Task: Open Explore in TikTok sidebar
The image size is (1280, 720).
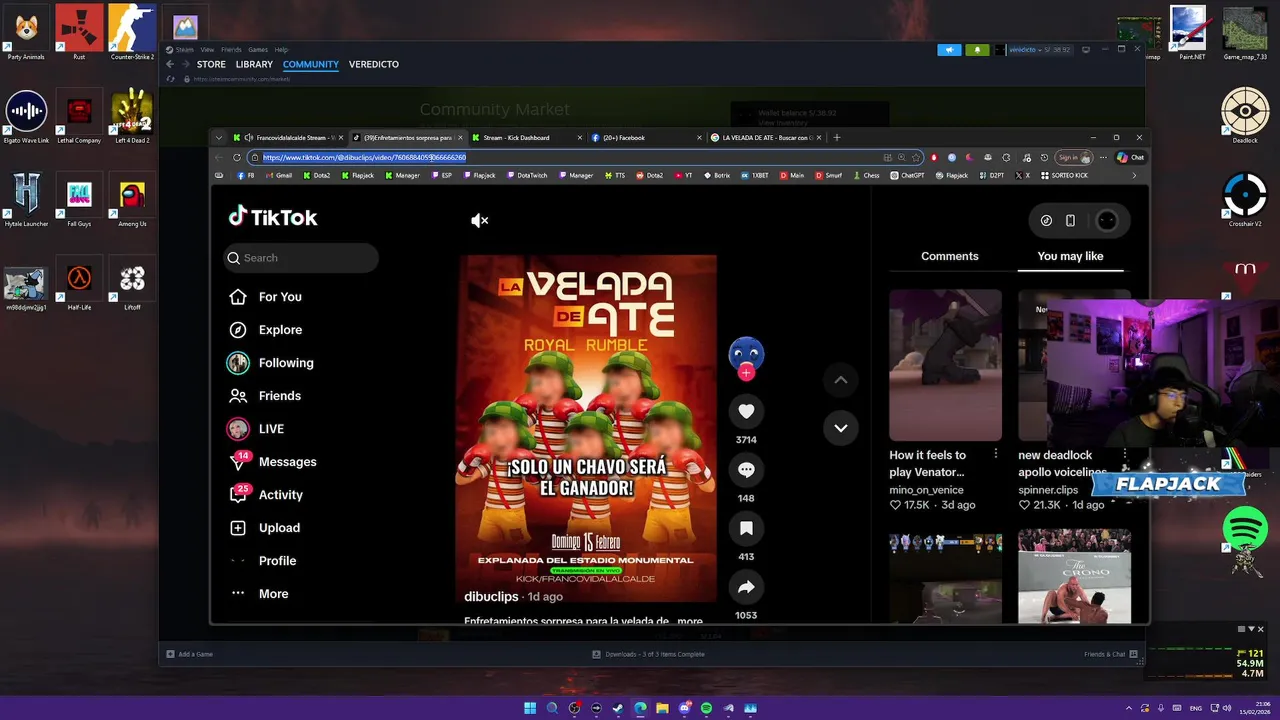Action: coord(266,330)
